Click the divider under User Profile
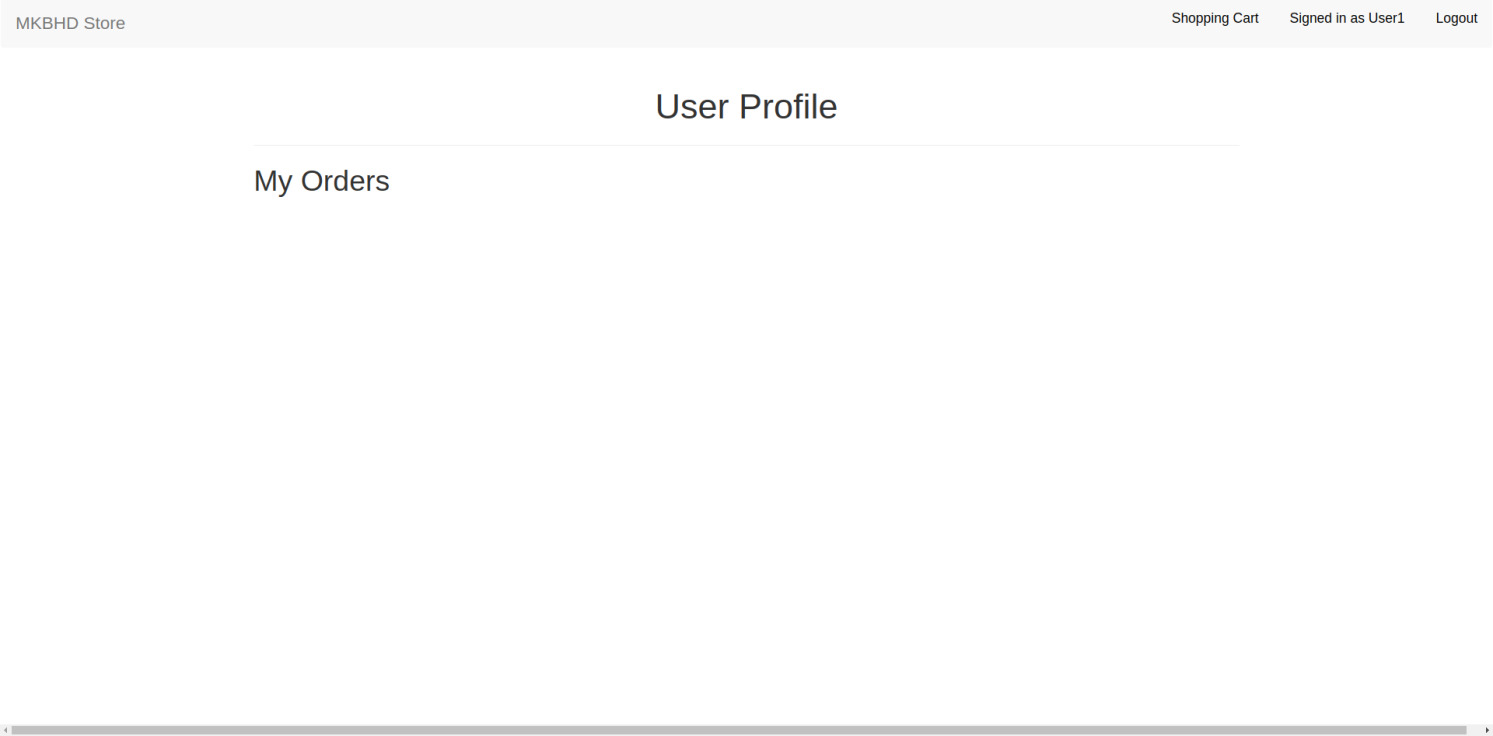1493x736 pixels. [x=746, y=143]
